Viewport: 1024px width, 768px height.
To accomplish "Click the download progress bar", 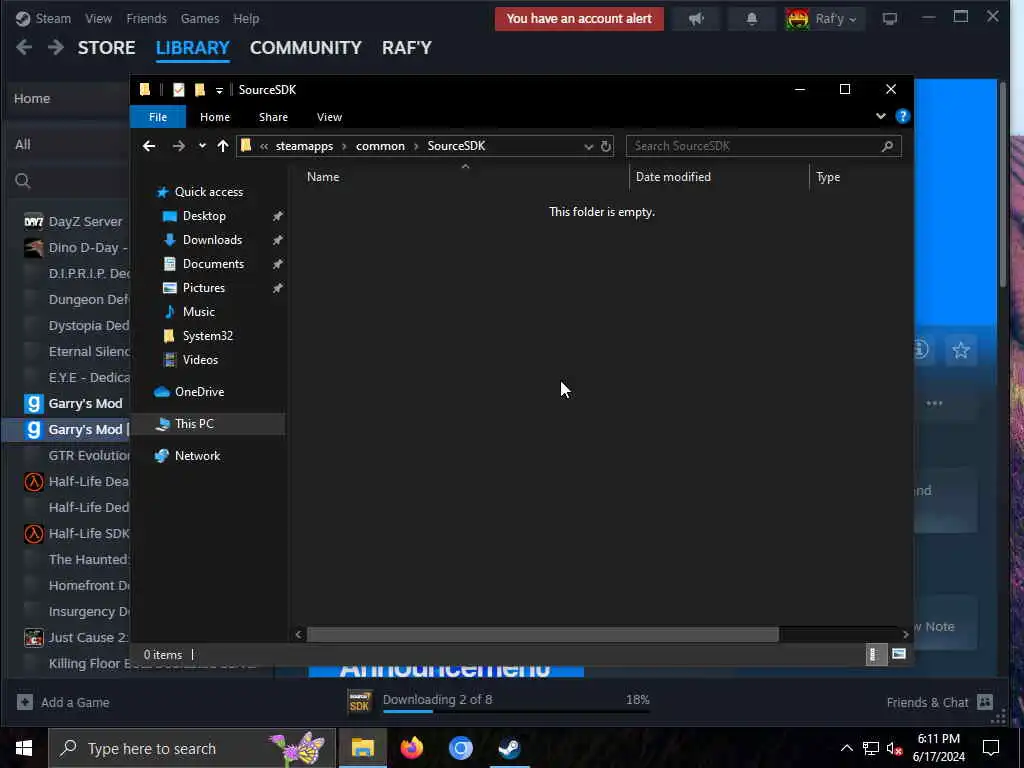I will tap(516, 711).
